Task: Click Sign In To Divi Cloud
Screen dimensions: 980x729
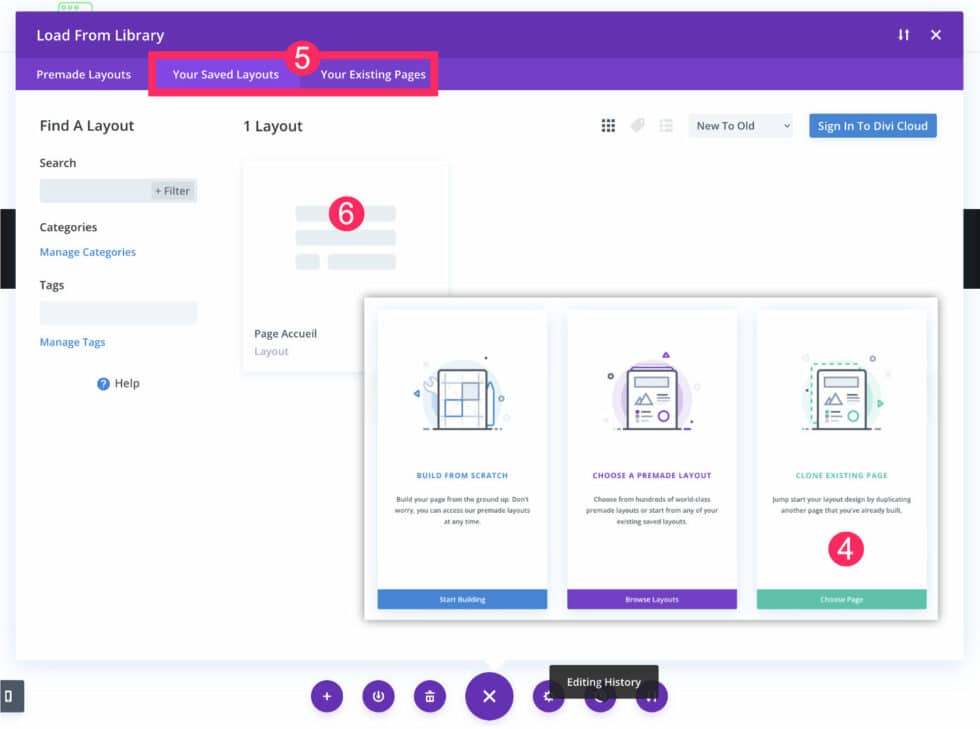Action: (872, 125)
